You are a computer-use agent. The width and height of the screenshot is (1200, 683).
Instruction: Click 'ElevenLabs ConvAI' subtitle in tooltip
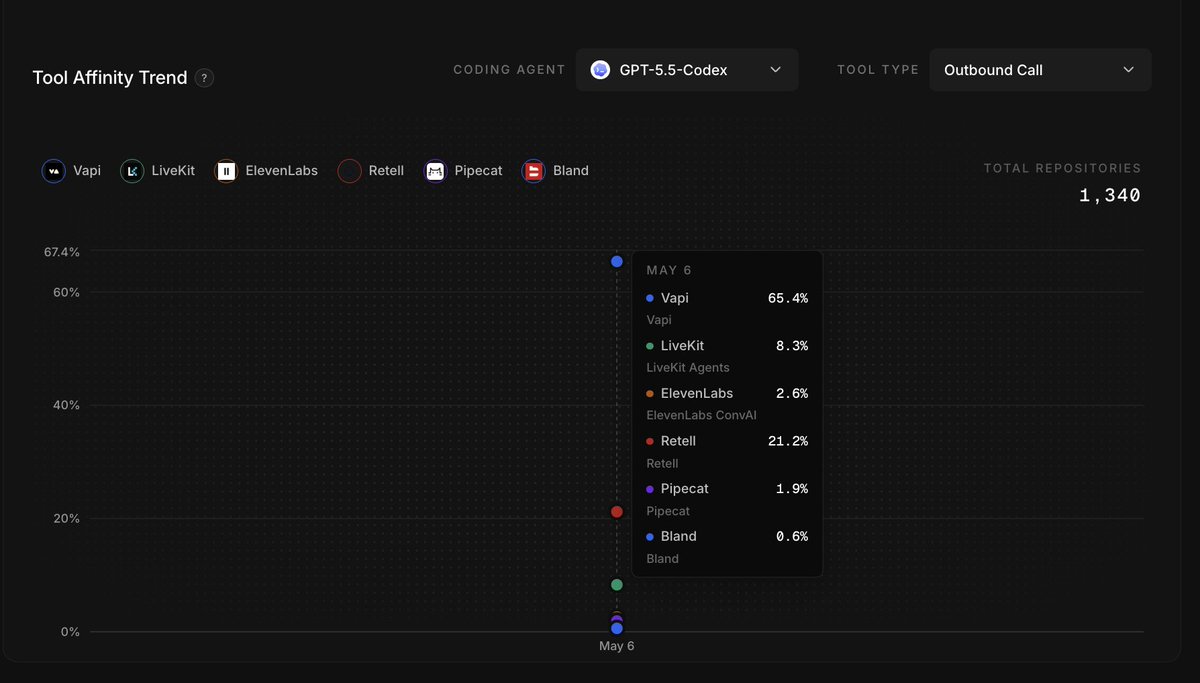702,415
